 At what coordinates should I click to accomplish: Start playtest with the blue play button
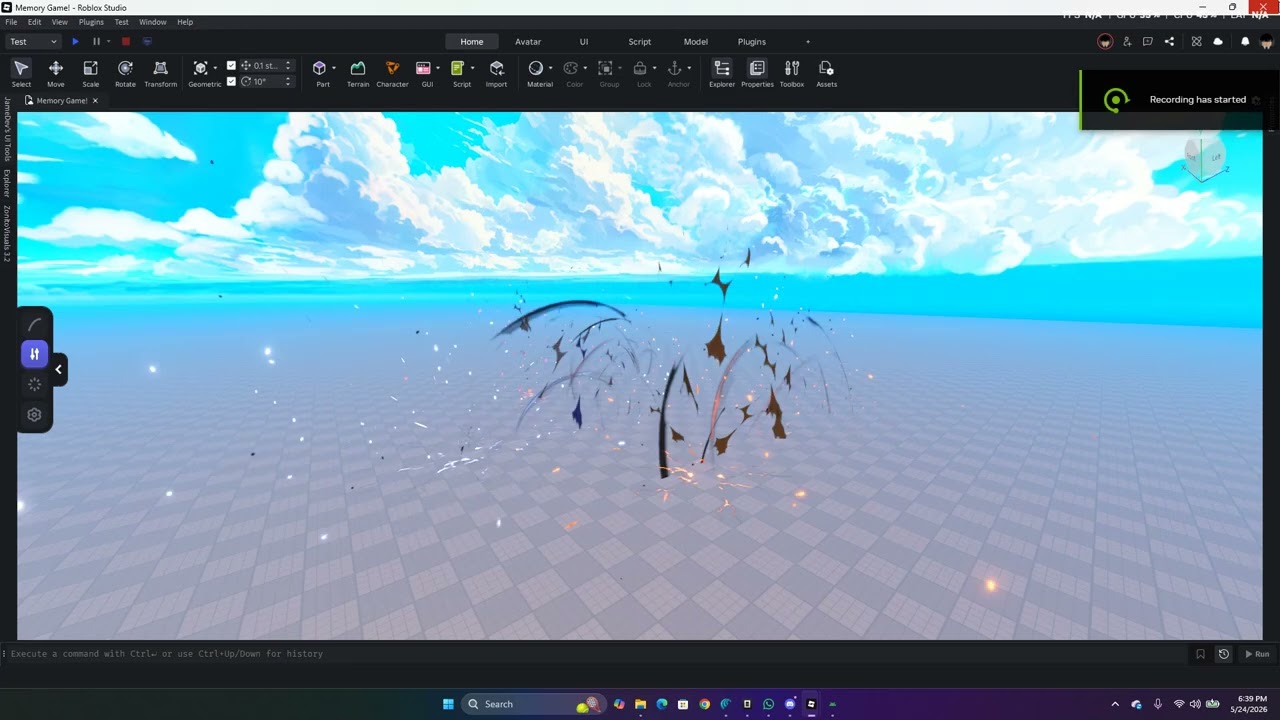point(75,42)
